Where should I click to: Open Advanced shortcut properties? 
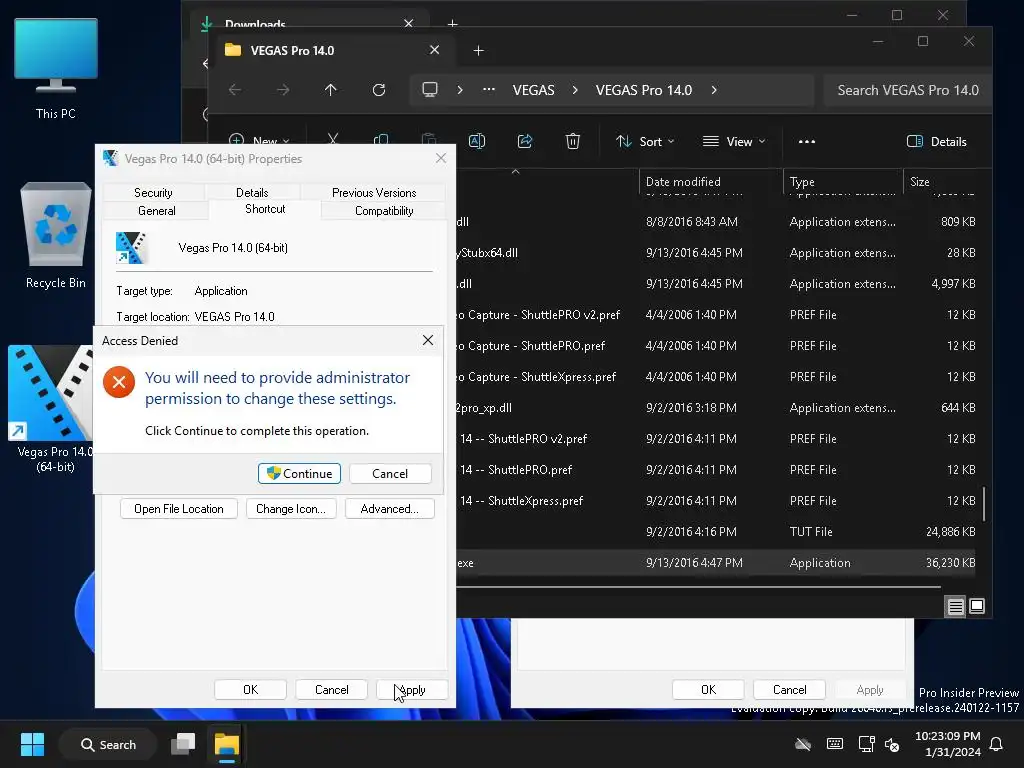tap(389, 509)
